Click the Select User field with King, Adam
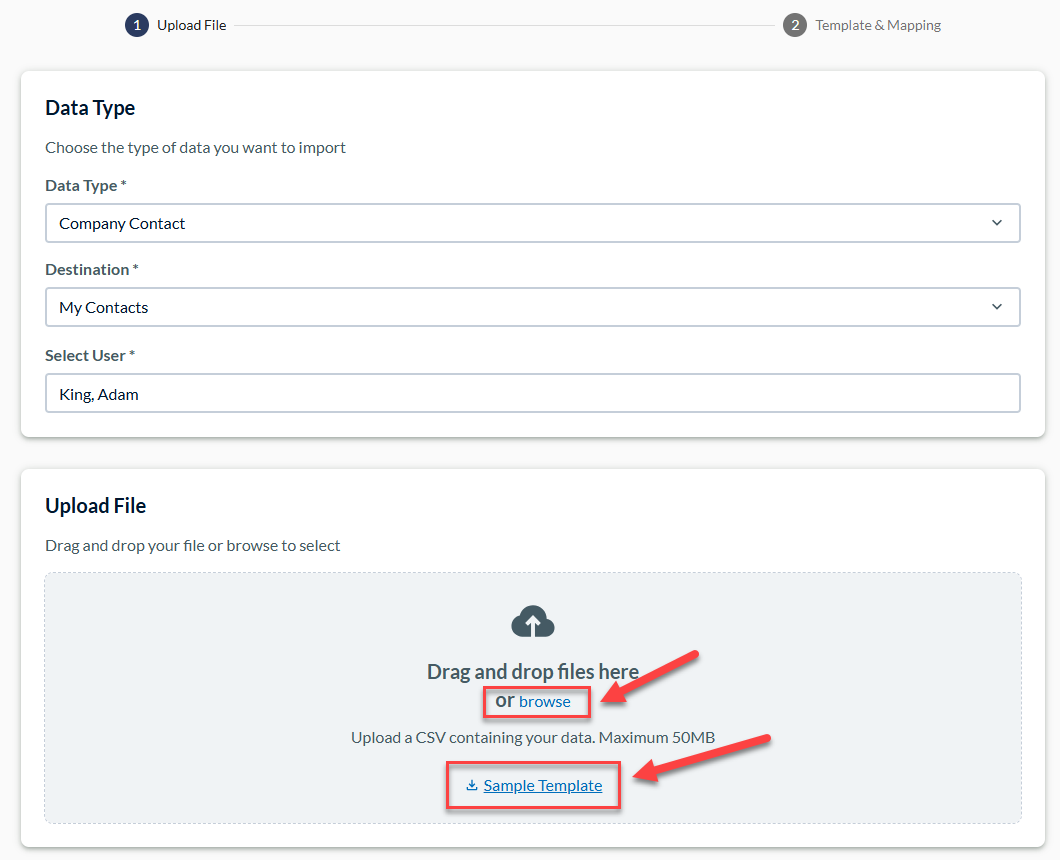Viewport: 1060px width, 860px height. coord(533,393)
